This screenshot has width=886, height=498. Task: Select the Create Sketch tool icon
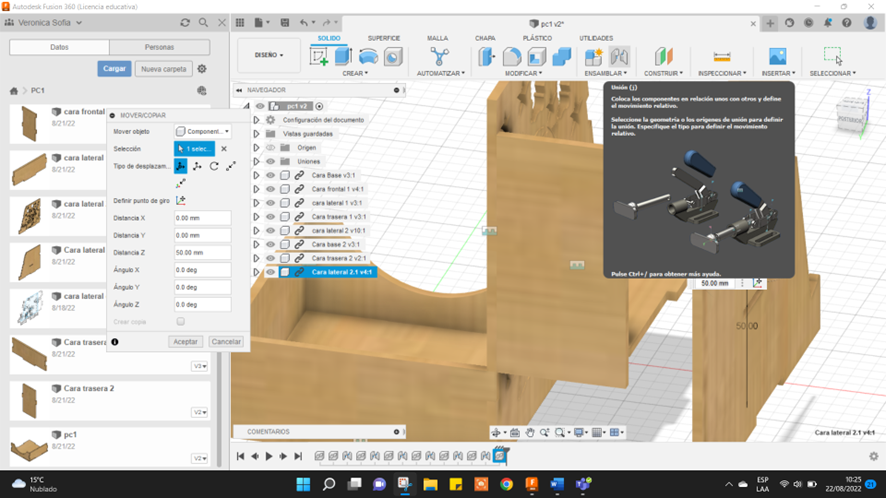319,57
